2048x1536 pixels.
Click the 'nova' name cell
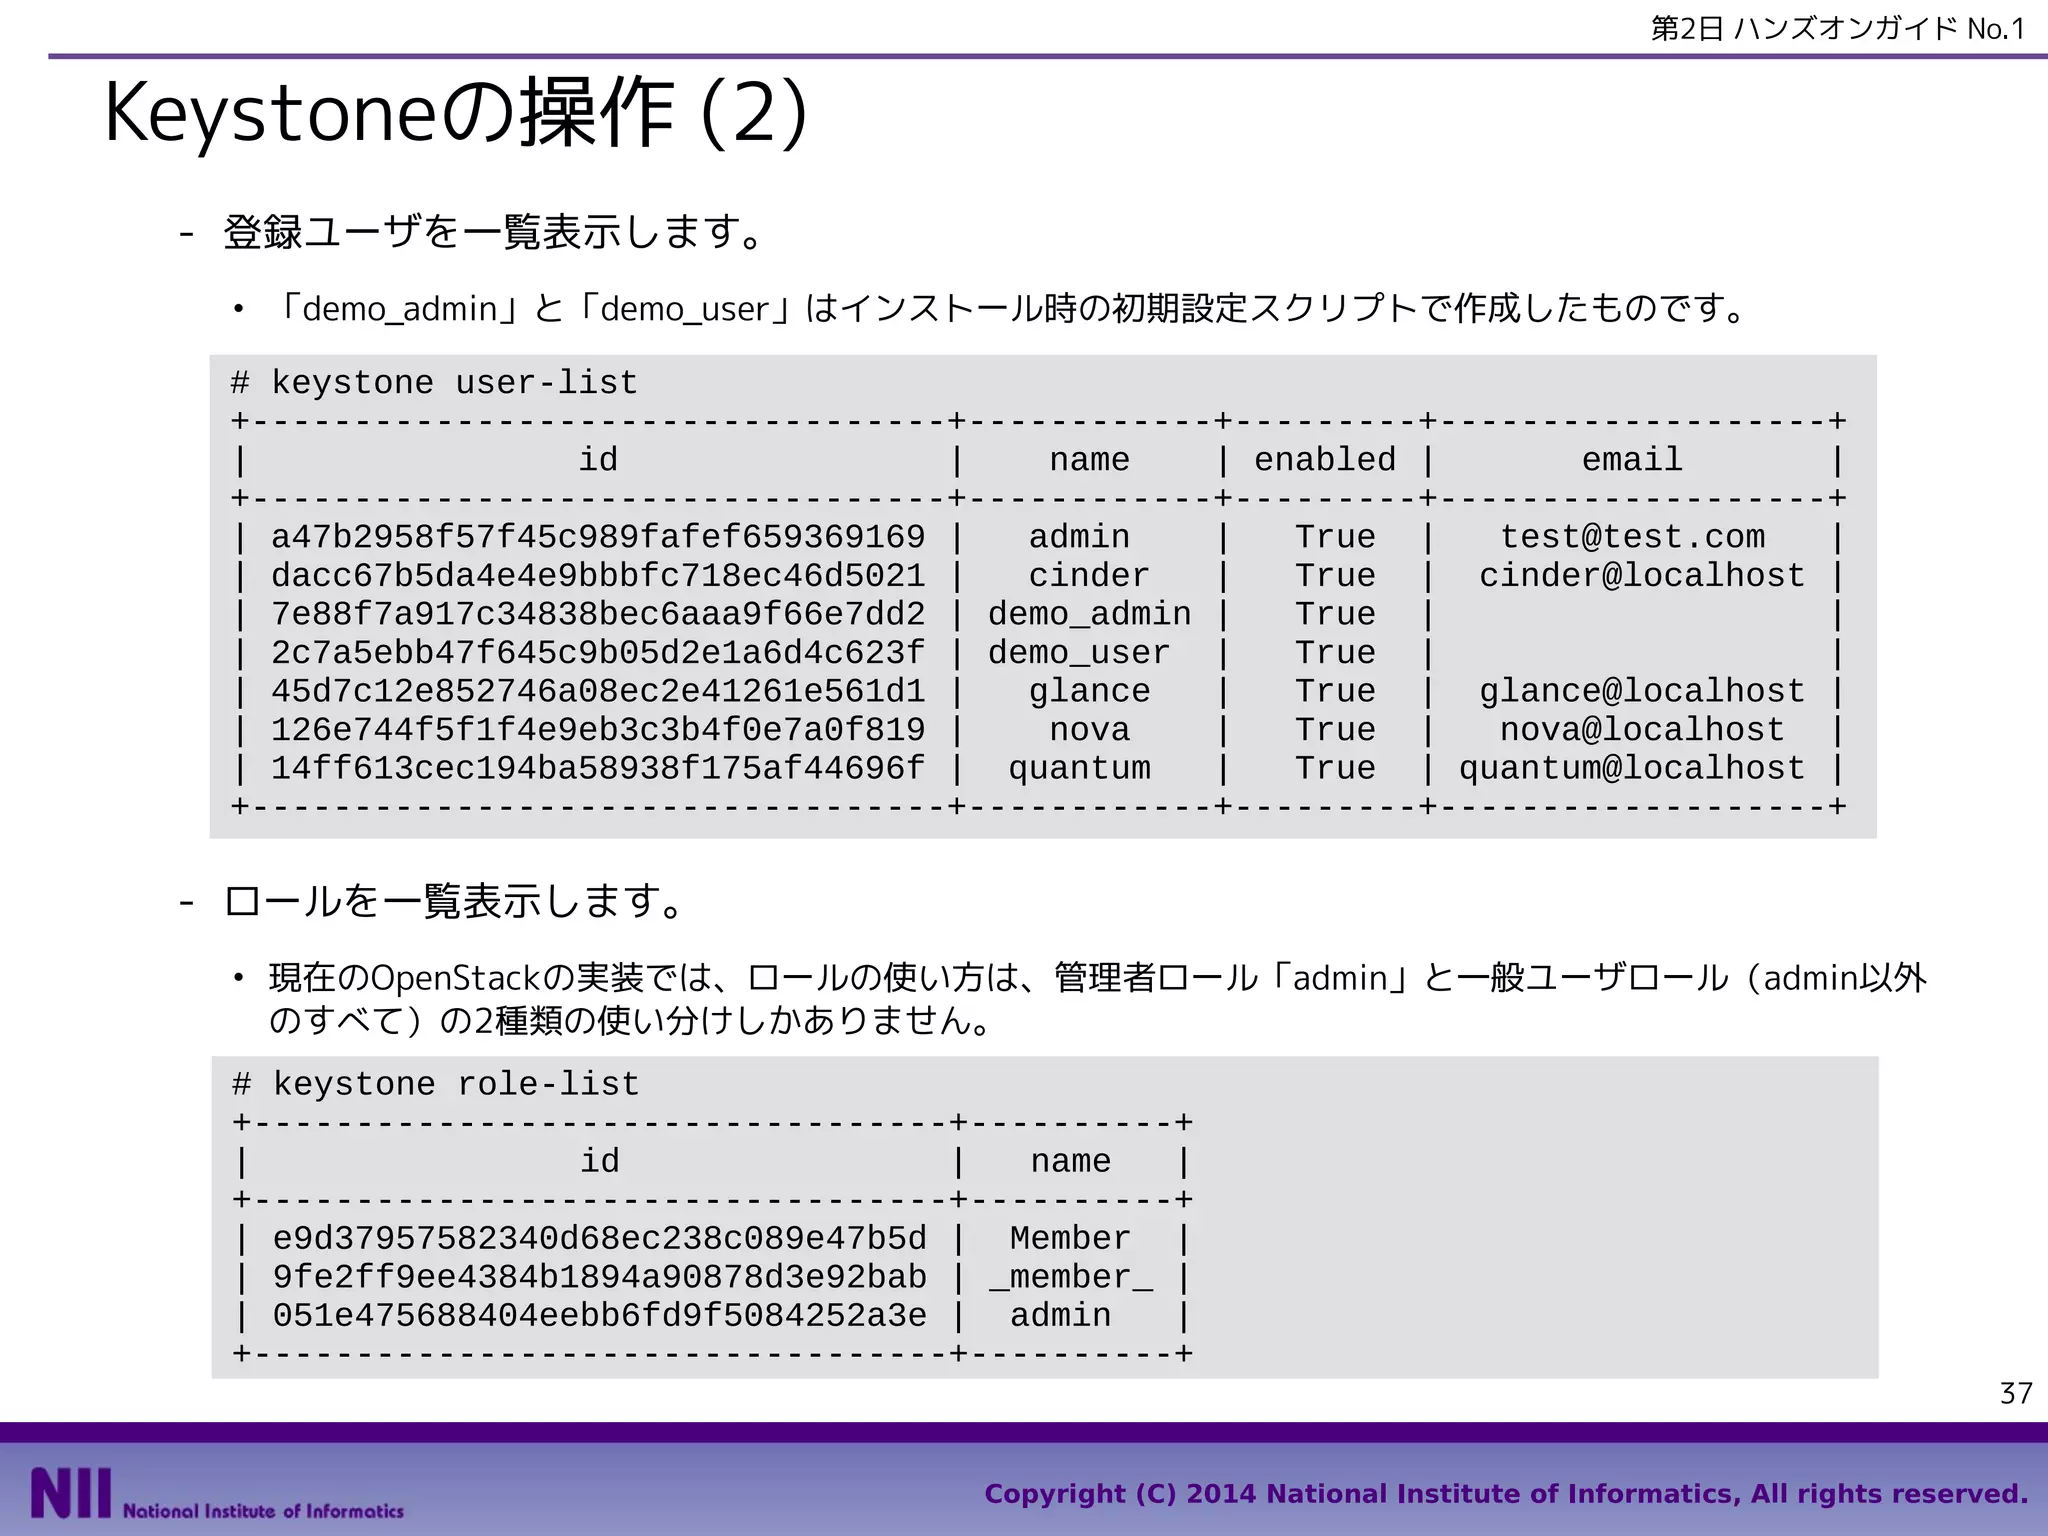(1089, 730)
